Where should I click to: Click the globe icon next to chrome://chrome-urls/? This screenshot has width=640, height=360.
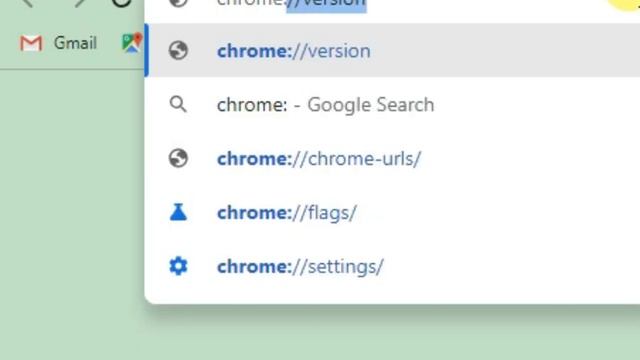click(178, 158)
